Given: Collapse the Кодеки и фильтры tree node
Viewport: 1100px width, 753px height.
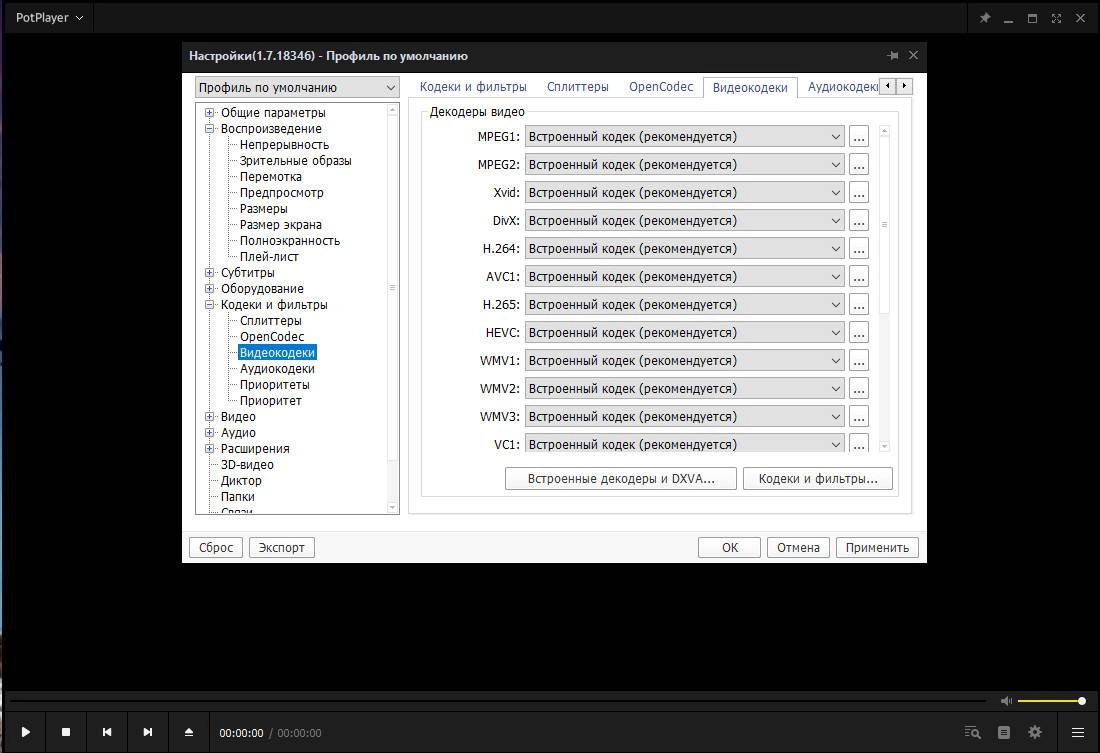Looking at the screenshot, I should click(209, 305).
